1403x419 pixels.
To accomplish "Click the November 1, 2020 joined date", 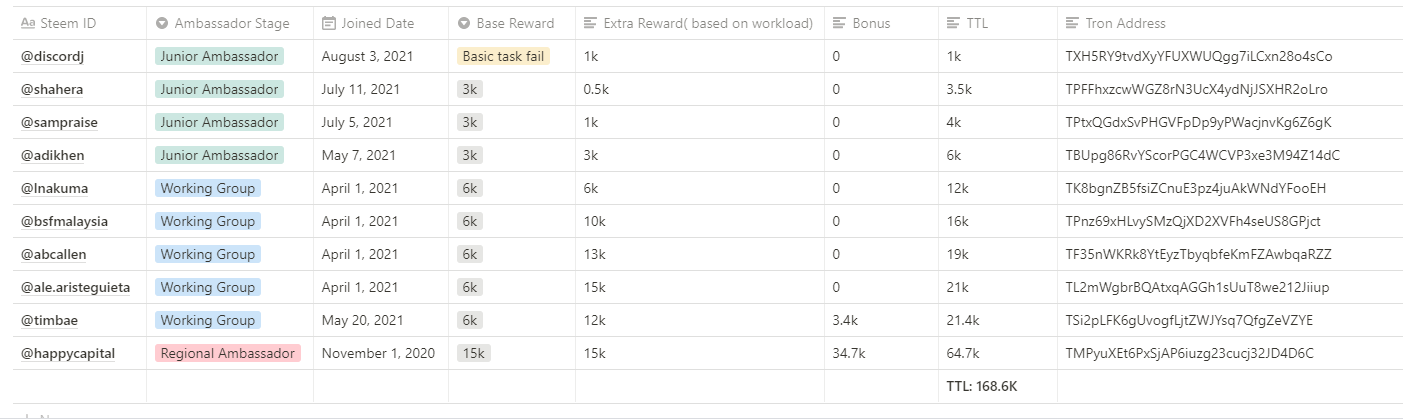I will coord(378,353).
